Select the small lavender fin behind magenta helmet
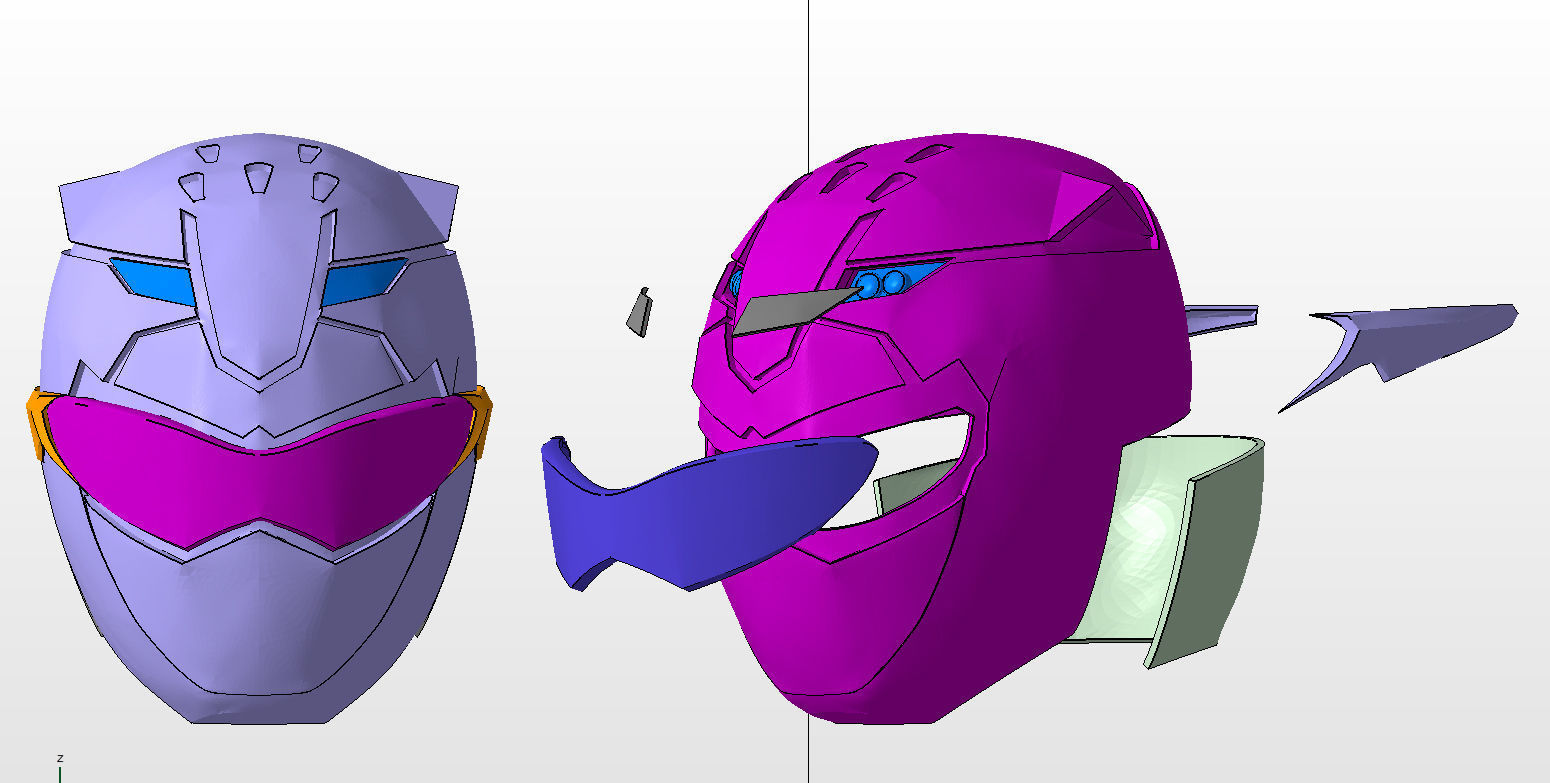 pyautogui.click(x=1222, y=318)
